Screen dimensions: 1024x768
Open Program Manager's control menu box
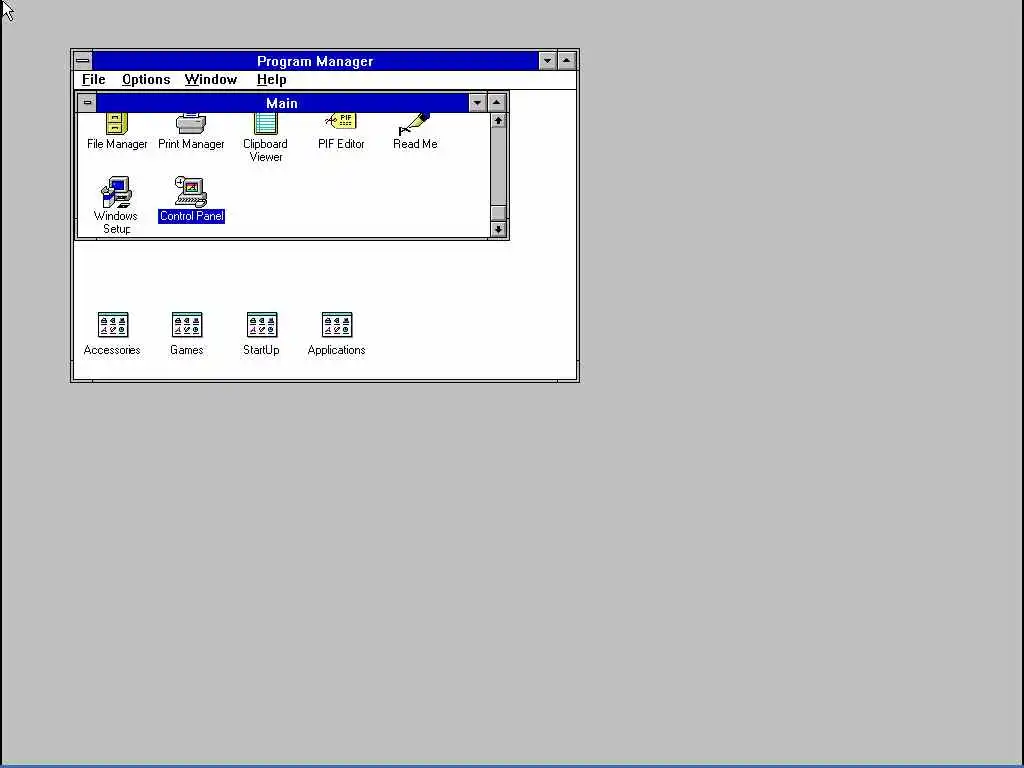pos(83,61)
